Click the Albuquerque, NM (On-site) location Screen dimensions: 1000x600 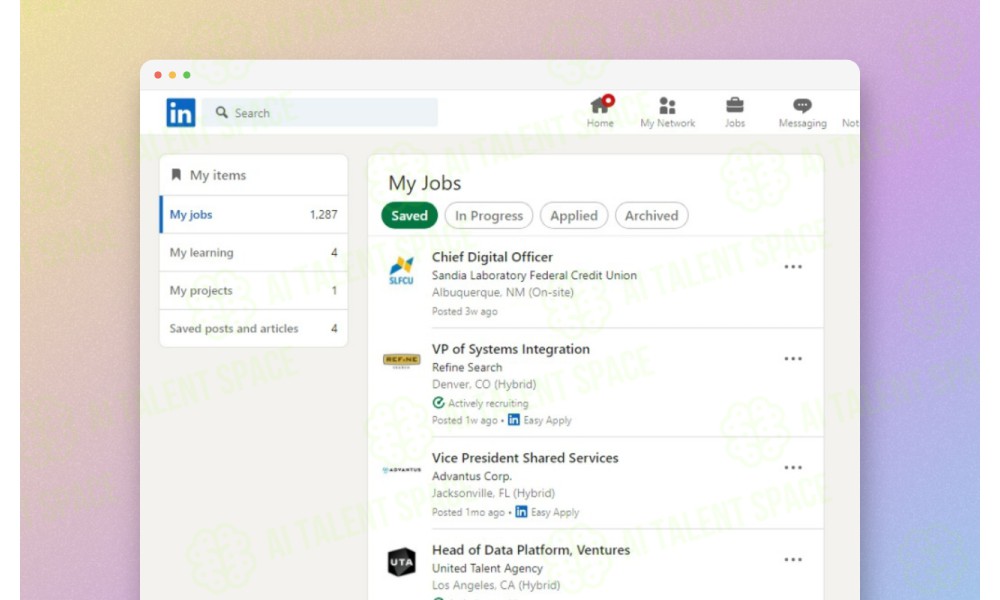503,292
